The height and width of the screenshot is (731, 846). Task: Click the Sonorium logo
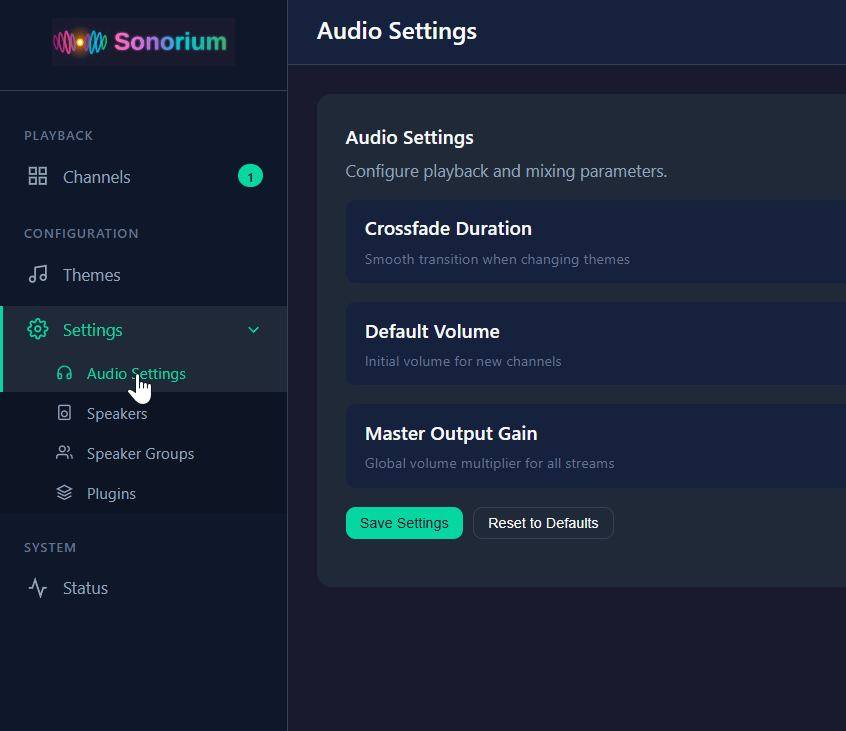click(x=143, y=42)
